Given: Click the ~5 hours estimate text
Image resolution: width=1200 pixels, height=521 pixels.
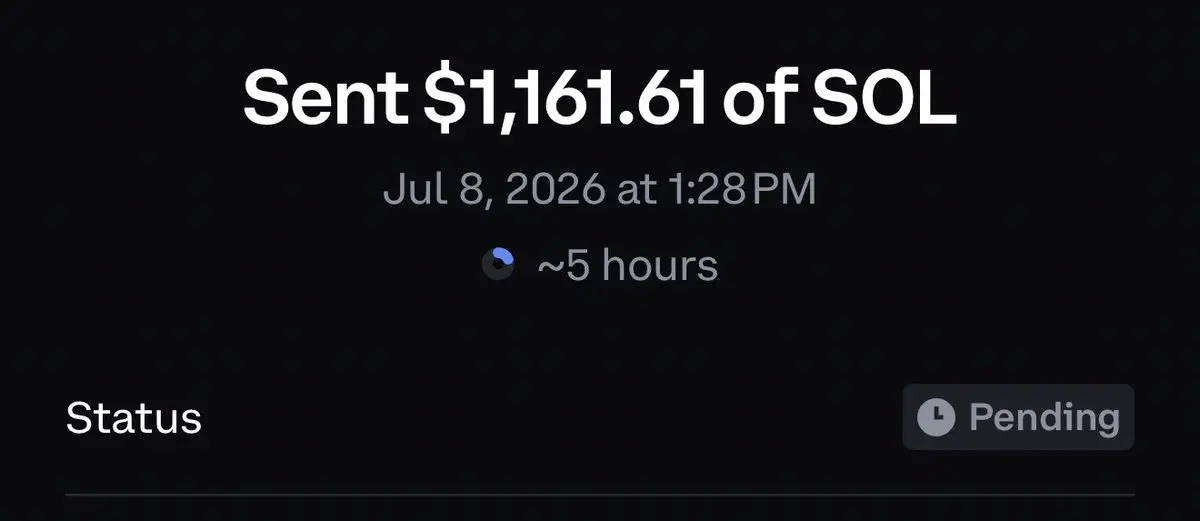Looking at the screenshot, I should click(628, 266).
